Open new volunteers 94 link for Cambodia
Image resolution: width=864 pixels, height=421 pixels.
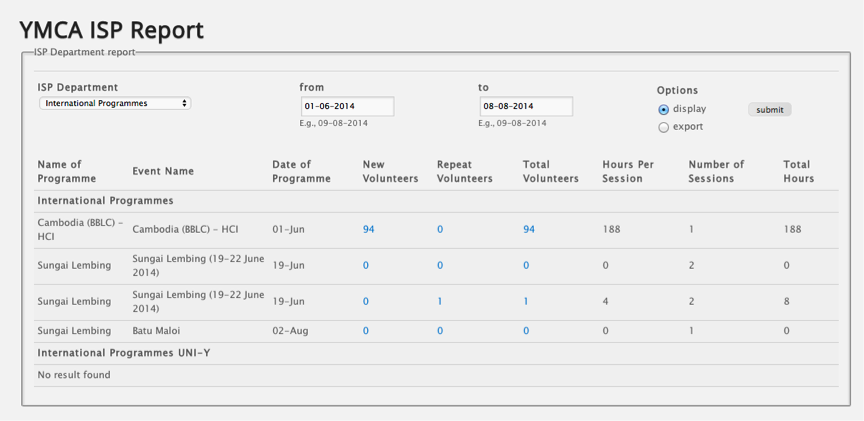369,229
